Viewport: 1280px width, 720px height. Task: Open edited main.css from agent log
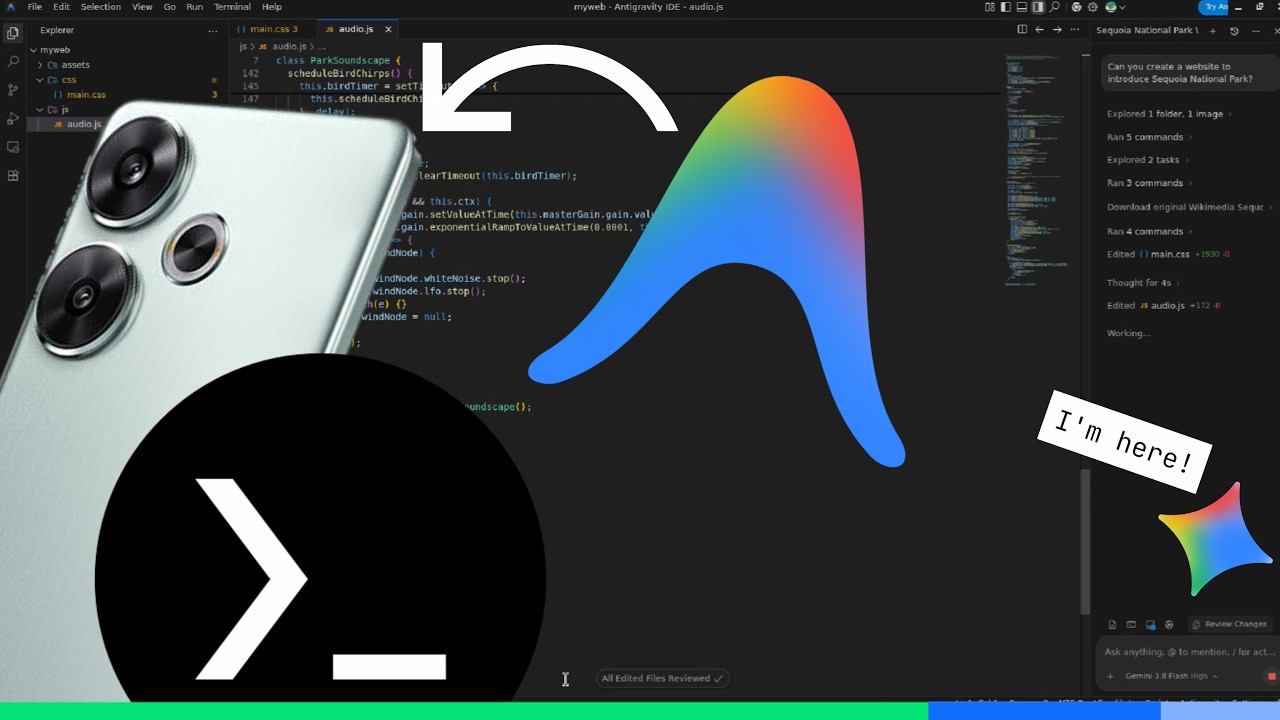[x=1169, y=254]
